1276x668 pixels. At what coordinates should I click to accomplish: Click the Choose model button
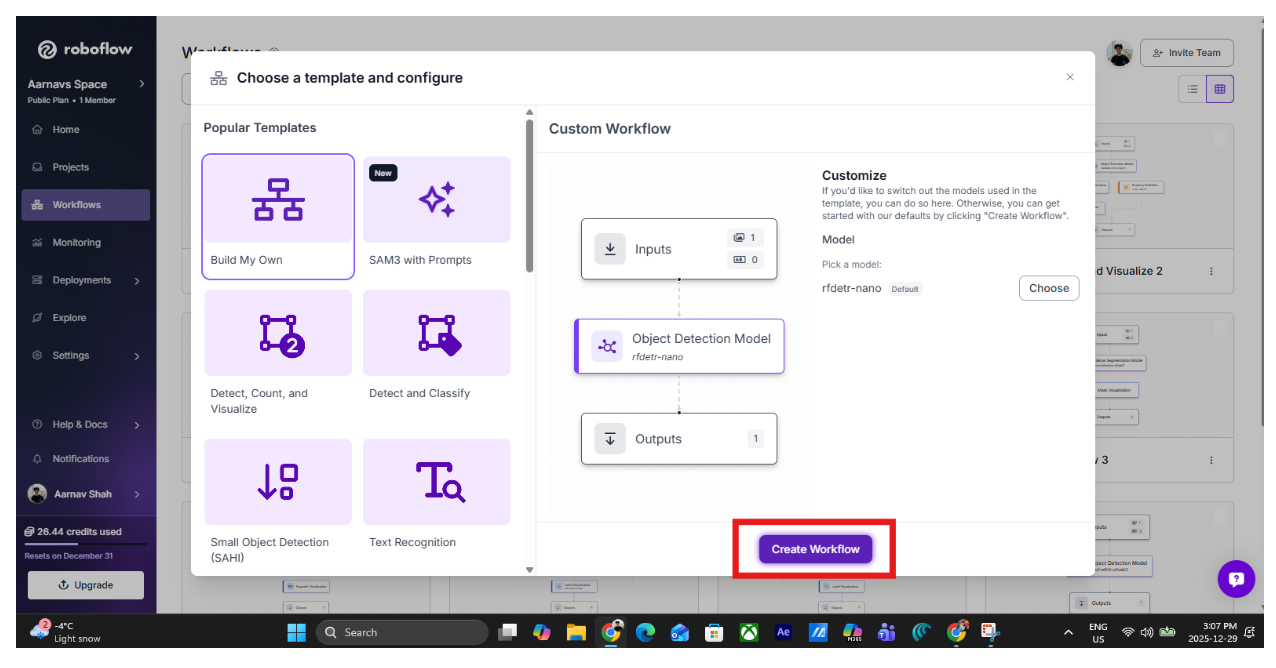click(x=1049, y=288)
